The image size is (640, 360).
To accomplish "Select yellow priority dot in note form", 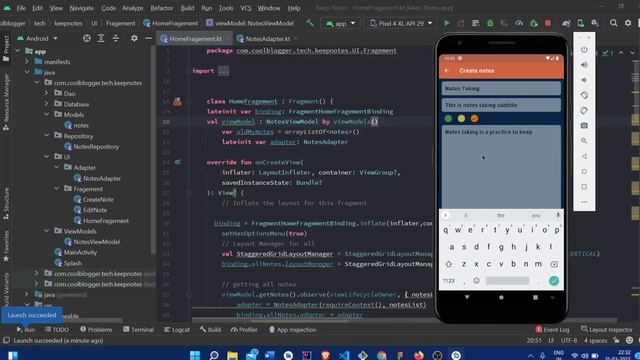I will 461,118.
